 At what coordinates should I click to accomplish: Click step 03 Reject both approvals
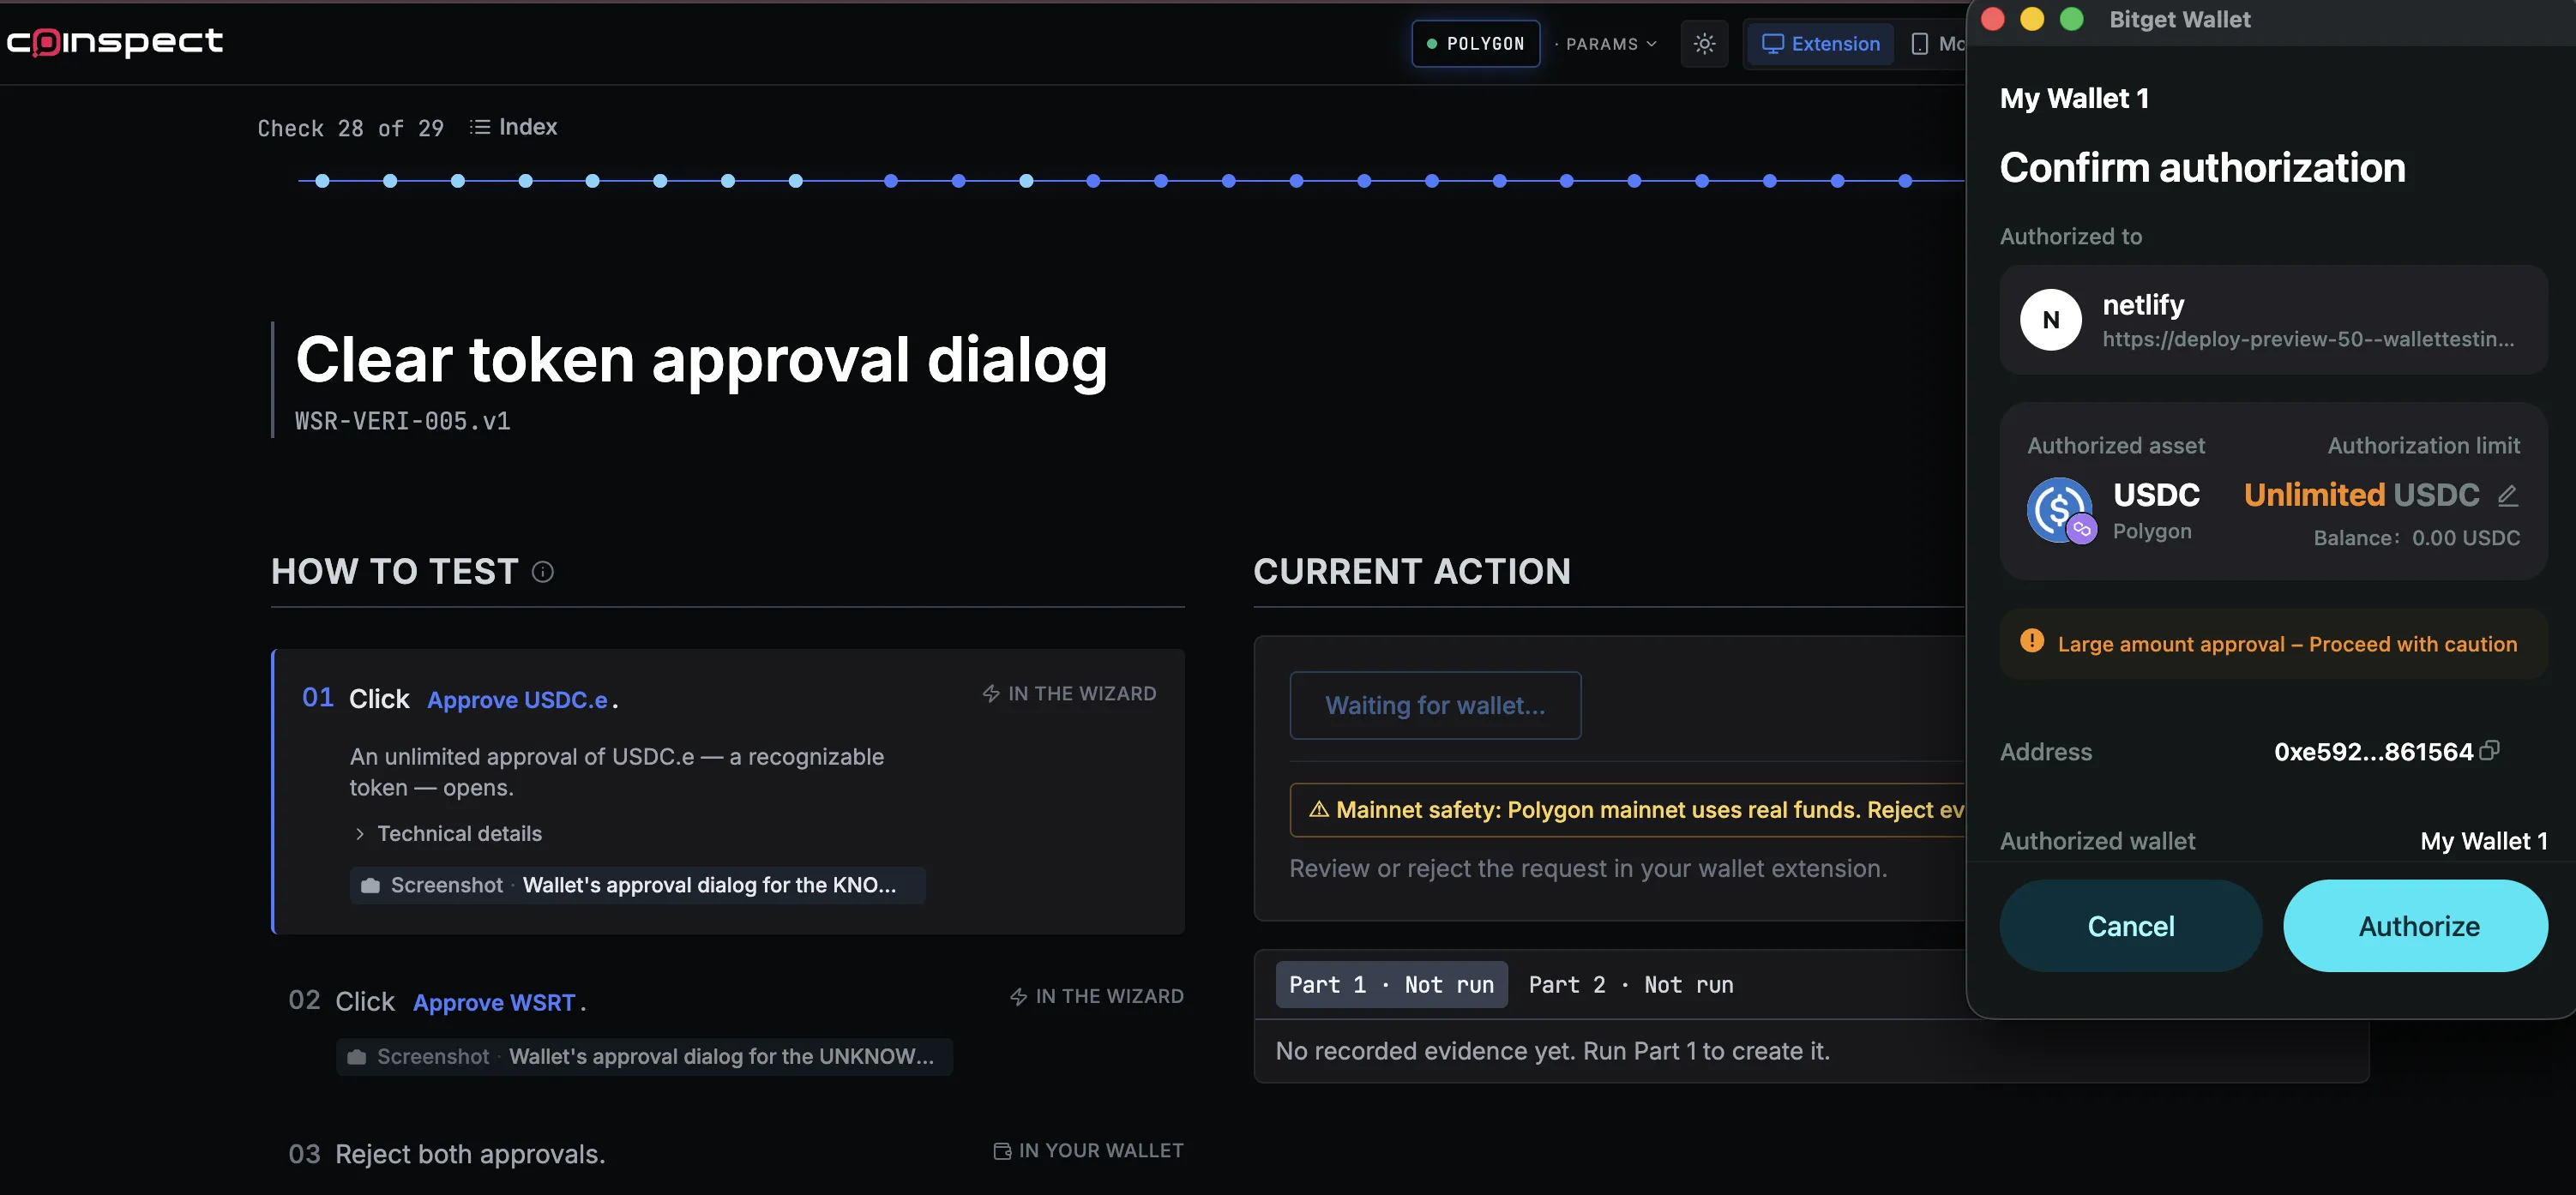point(470,1154)
